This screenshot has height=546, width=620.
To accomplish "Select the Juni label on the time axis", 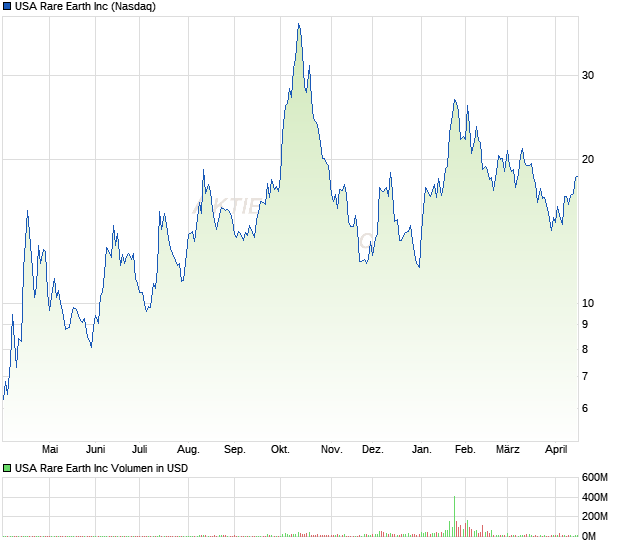I will (96, 450).
